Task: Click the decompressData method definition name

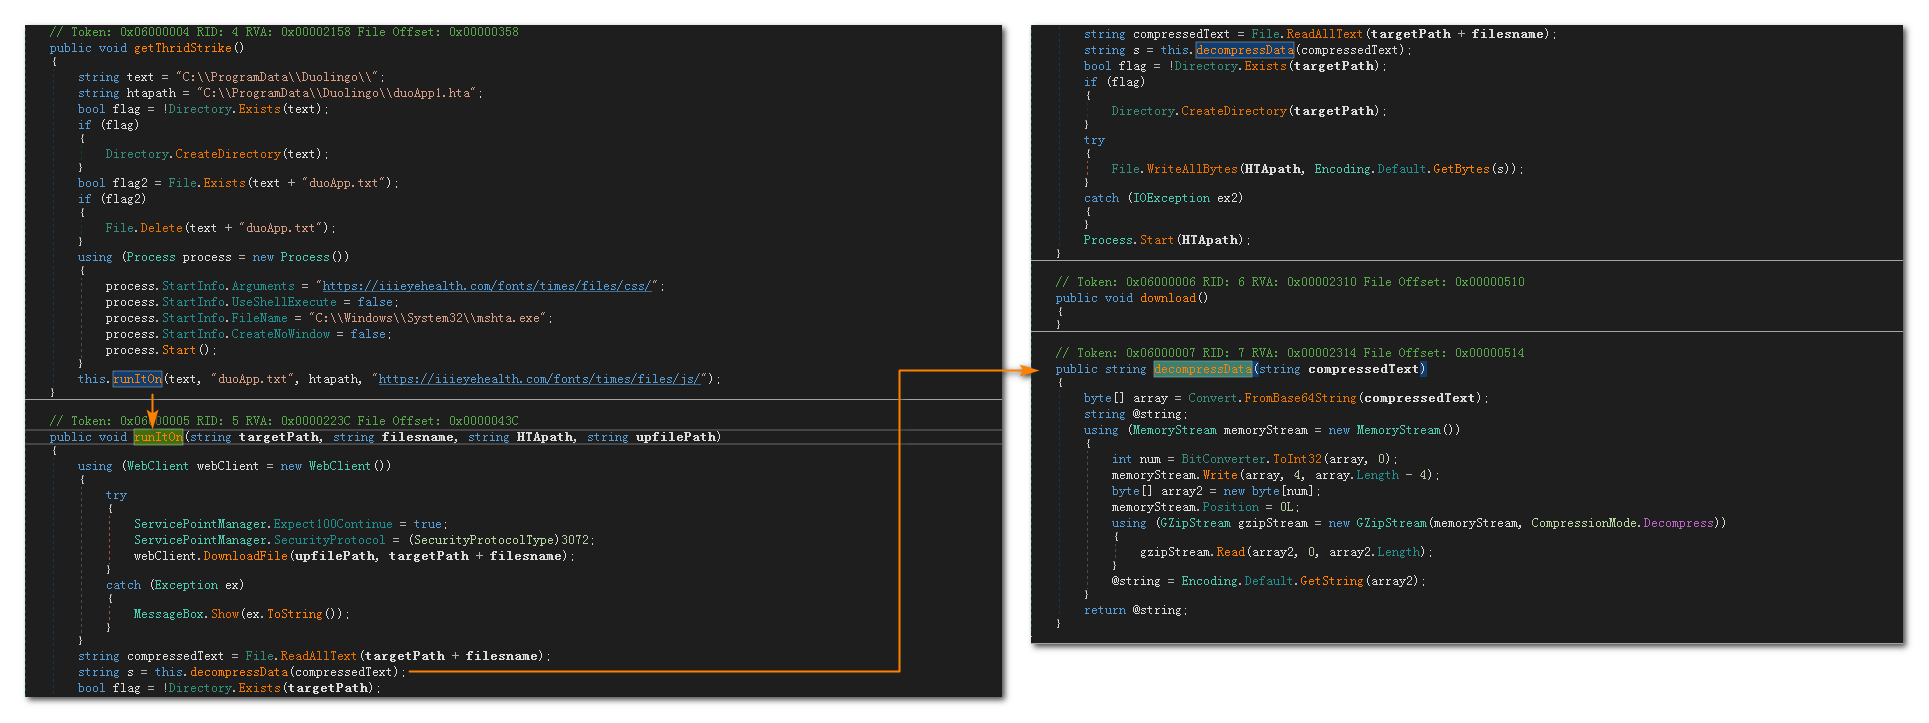Action: (x=1203, y=369)
